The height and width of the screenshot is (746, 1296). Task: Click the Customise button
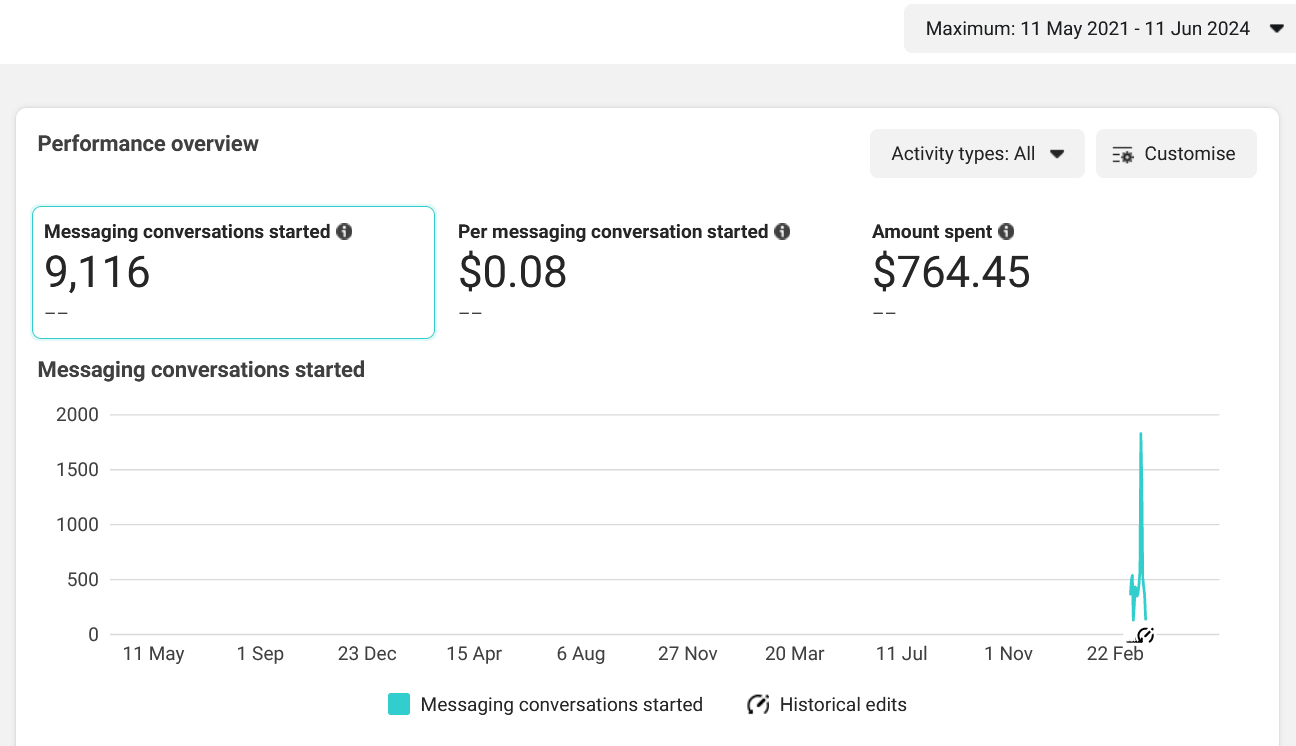[x=1176, y=154]
